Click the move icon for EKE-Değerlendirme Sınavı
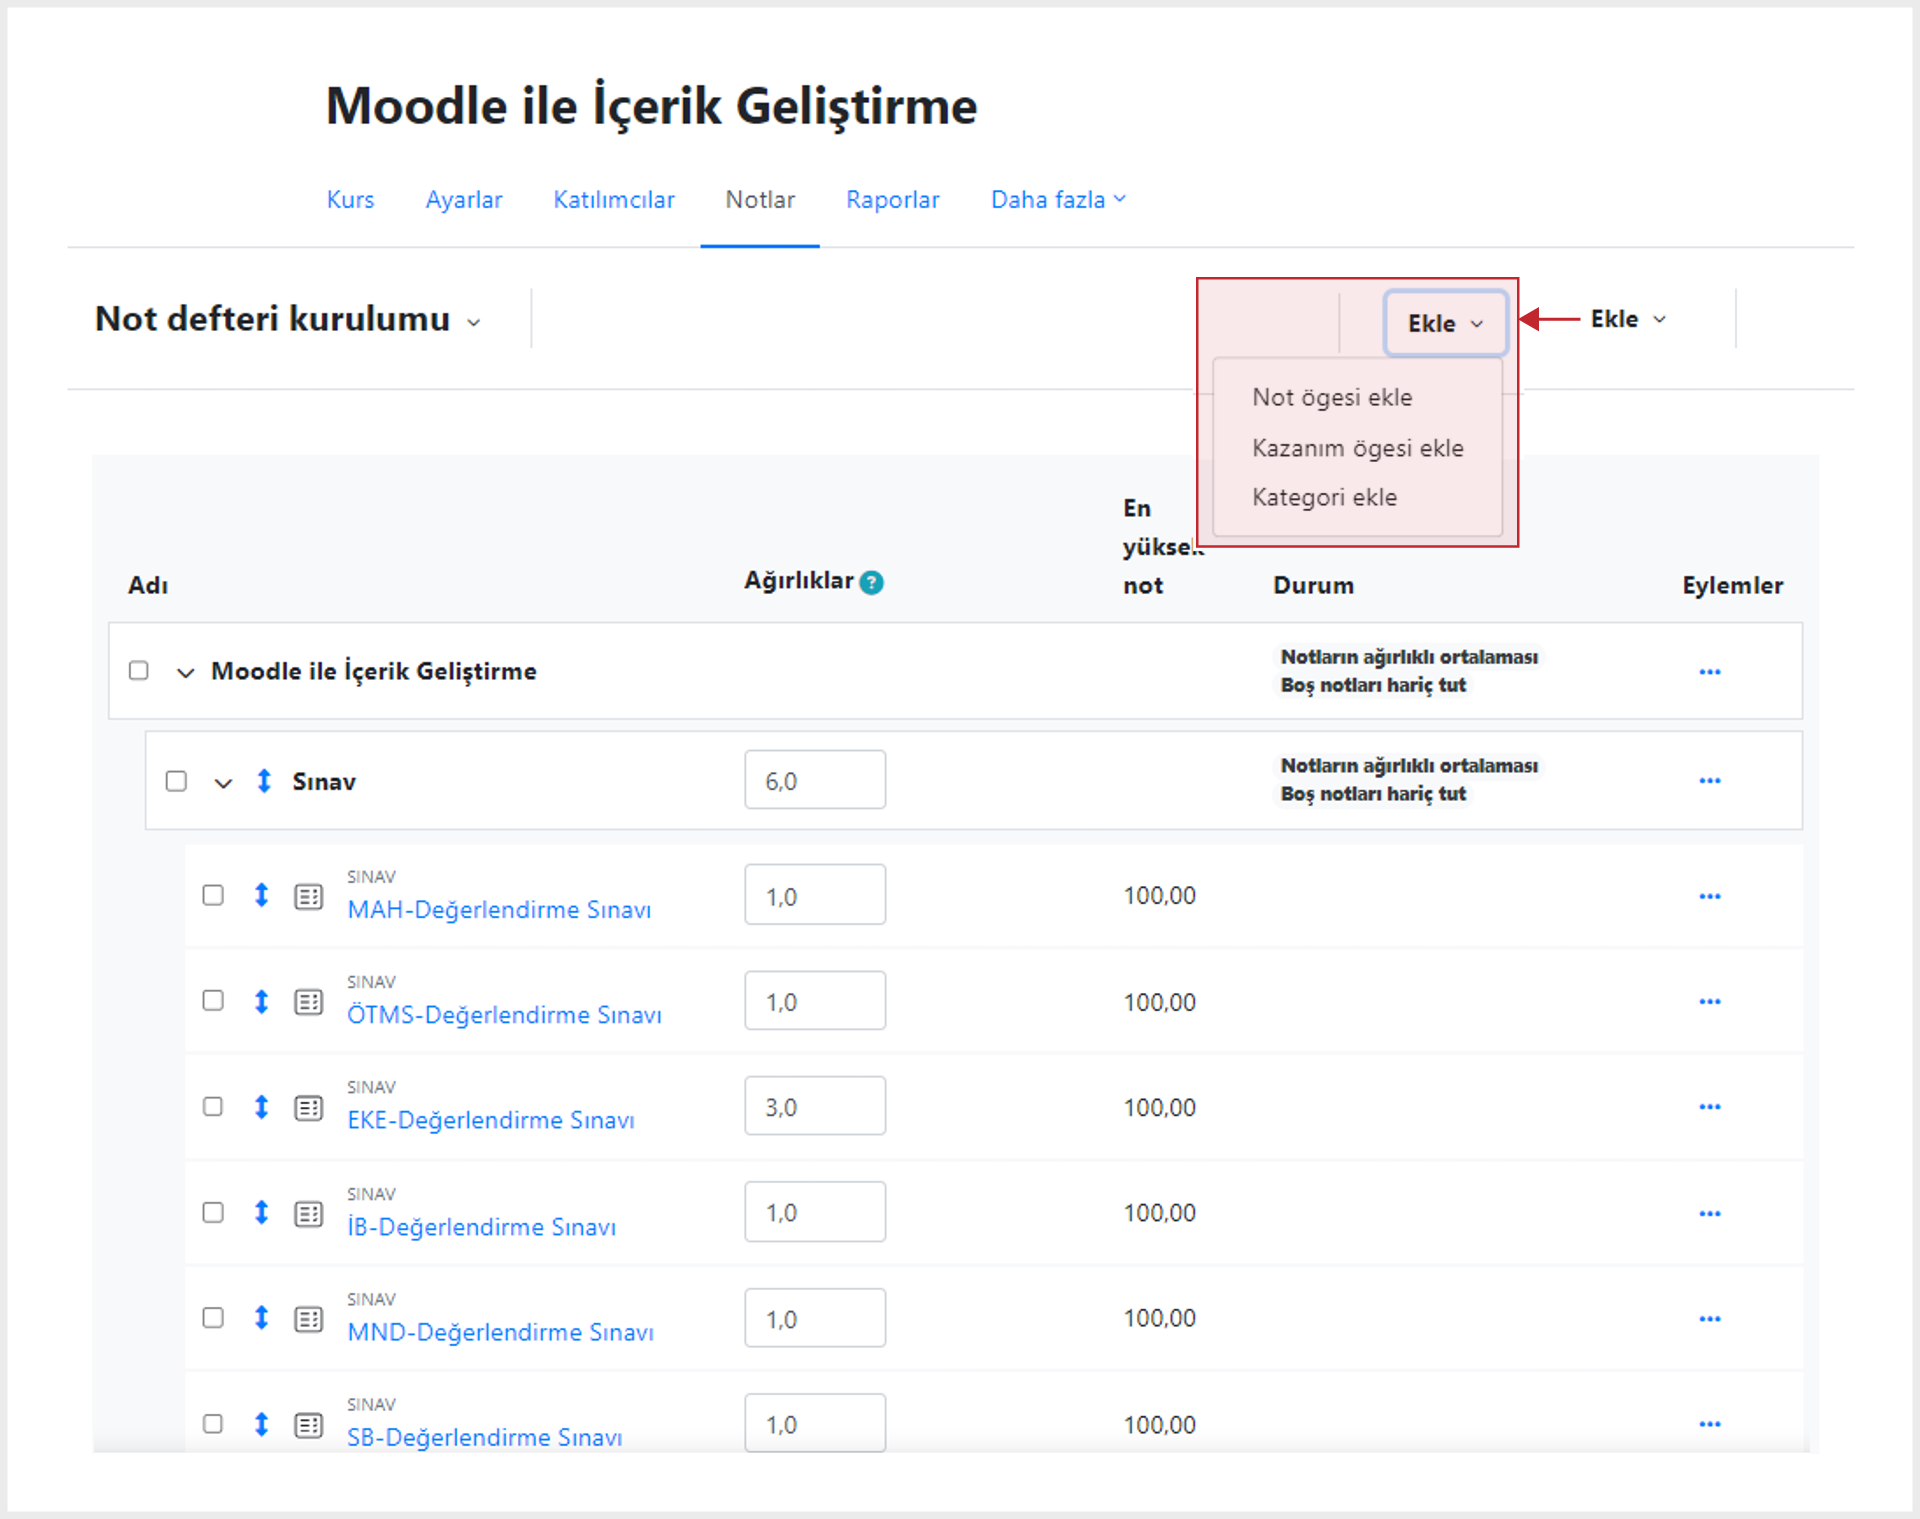Image resolution: width=1920 pixels, height=1519 pixels. tap(262, 1107)
